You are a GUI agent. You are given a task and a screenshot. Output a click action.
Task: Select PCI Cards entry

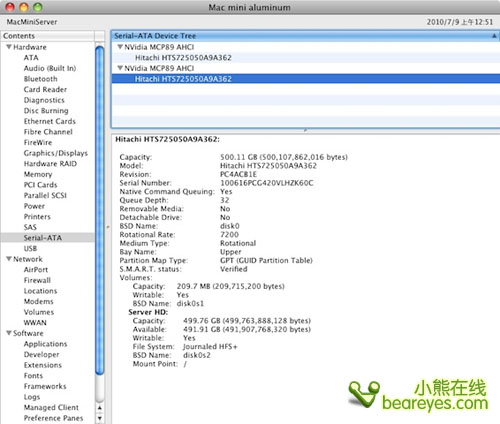pyautogui.click(x=40, y=185)
